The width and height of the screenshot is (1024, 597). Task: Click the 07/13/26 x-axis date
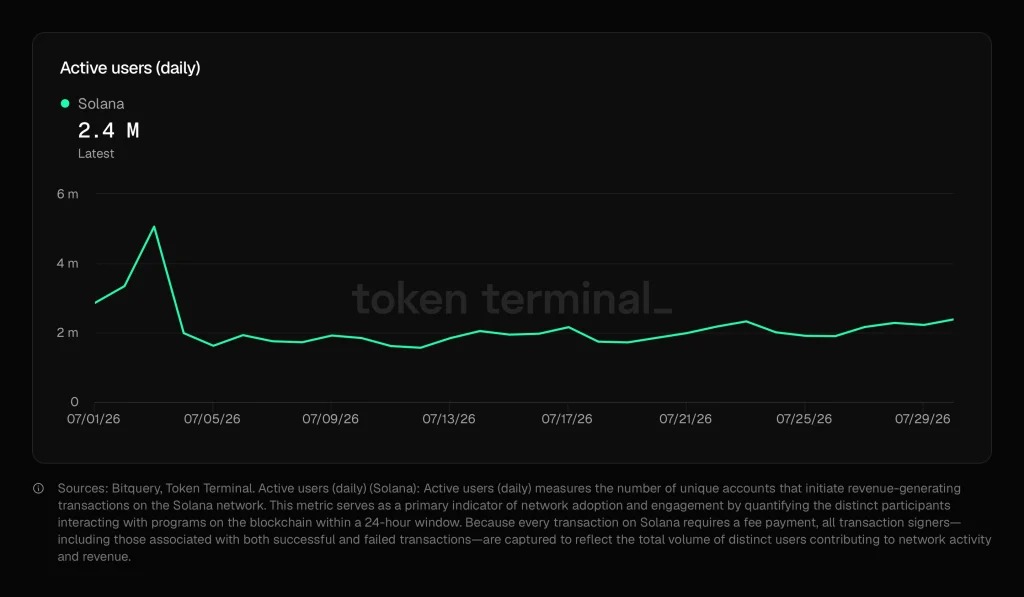(449, 419)
